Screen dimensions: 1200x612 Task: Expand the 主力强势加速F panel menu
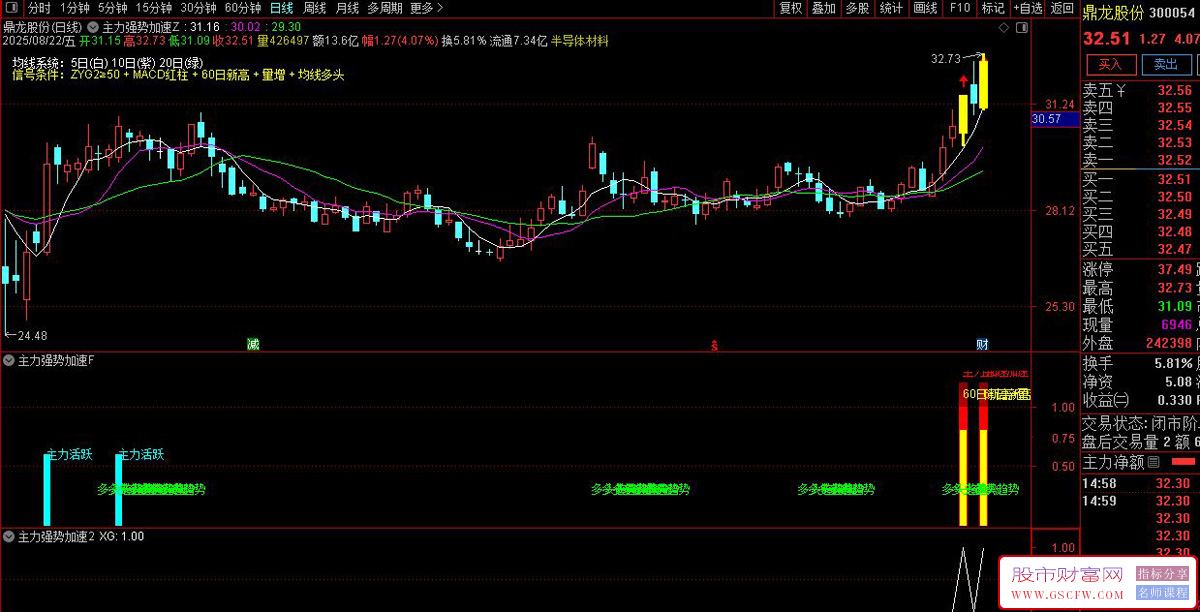coord(9,360)
